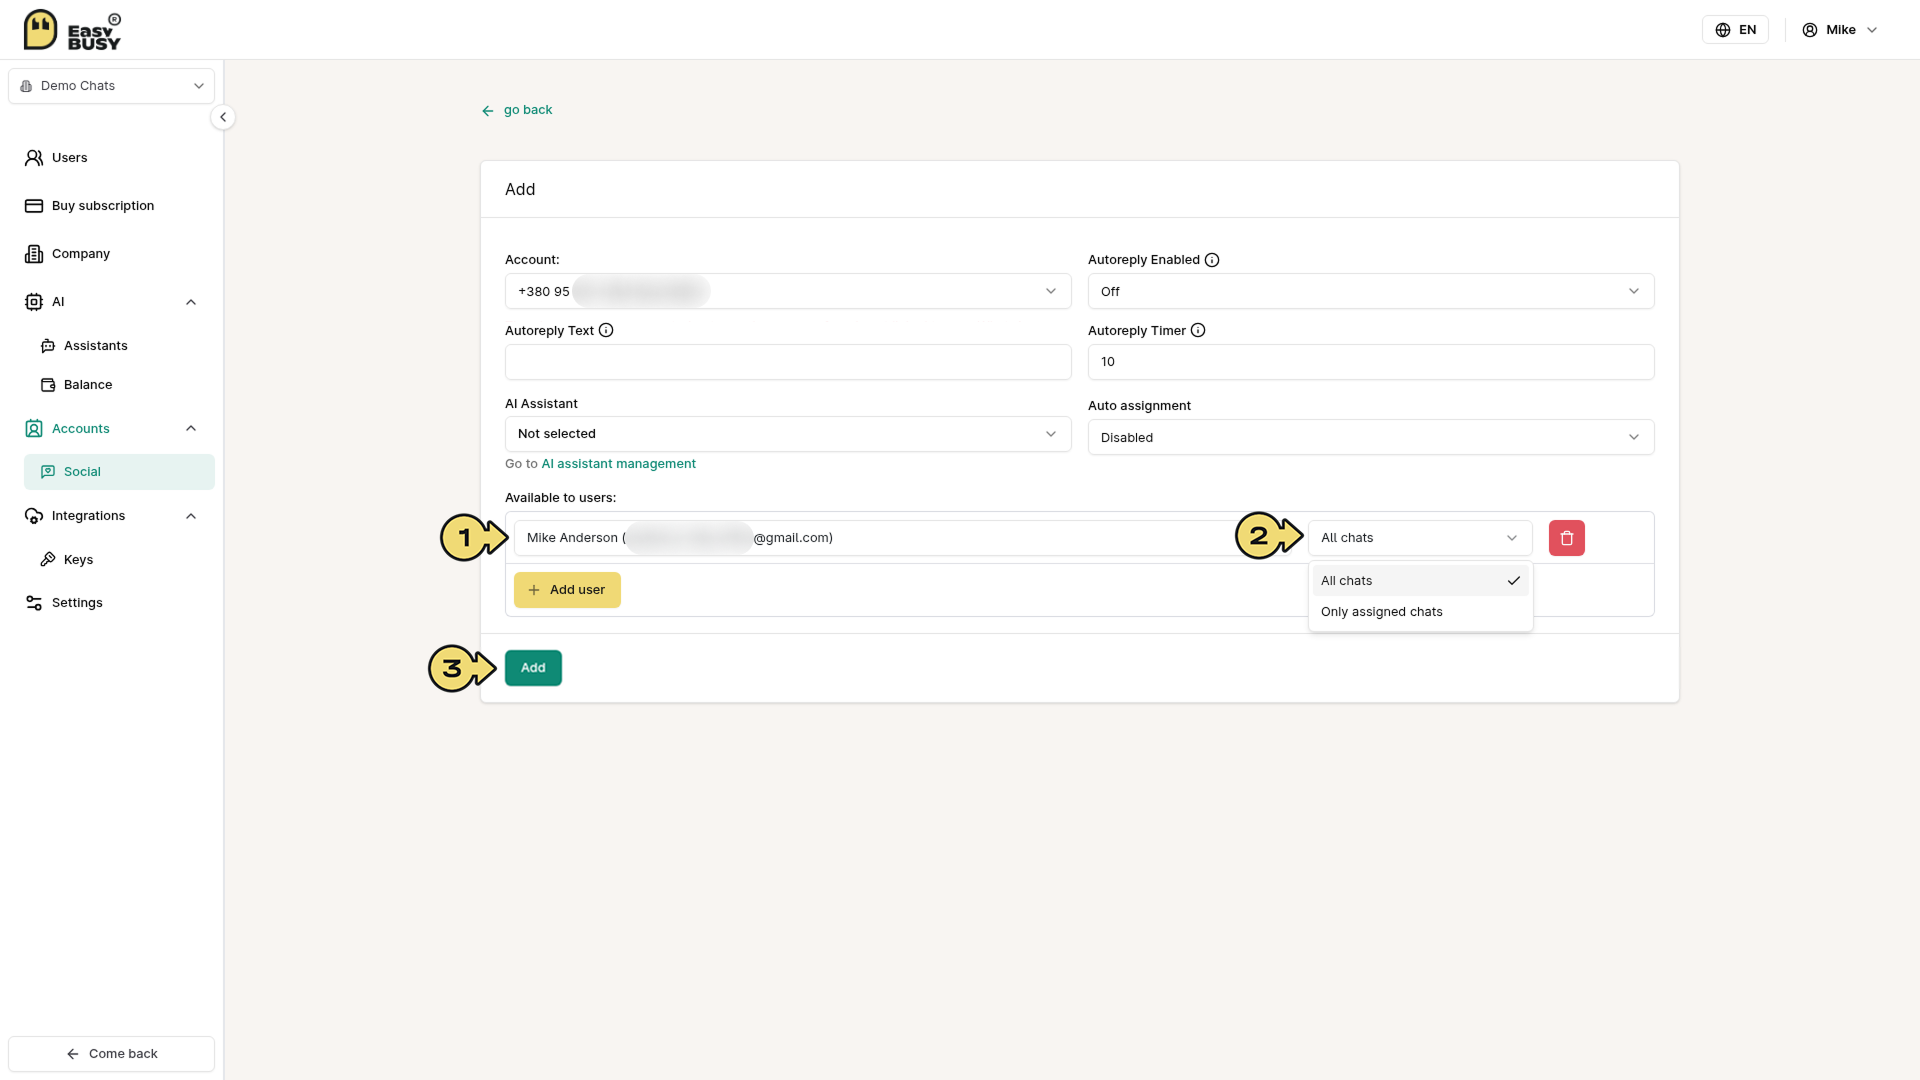1920x1080 pixels.
Task: Choose Only assigned chats option
Action: click(1420, 612)
